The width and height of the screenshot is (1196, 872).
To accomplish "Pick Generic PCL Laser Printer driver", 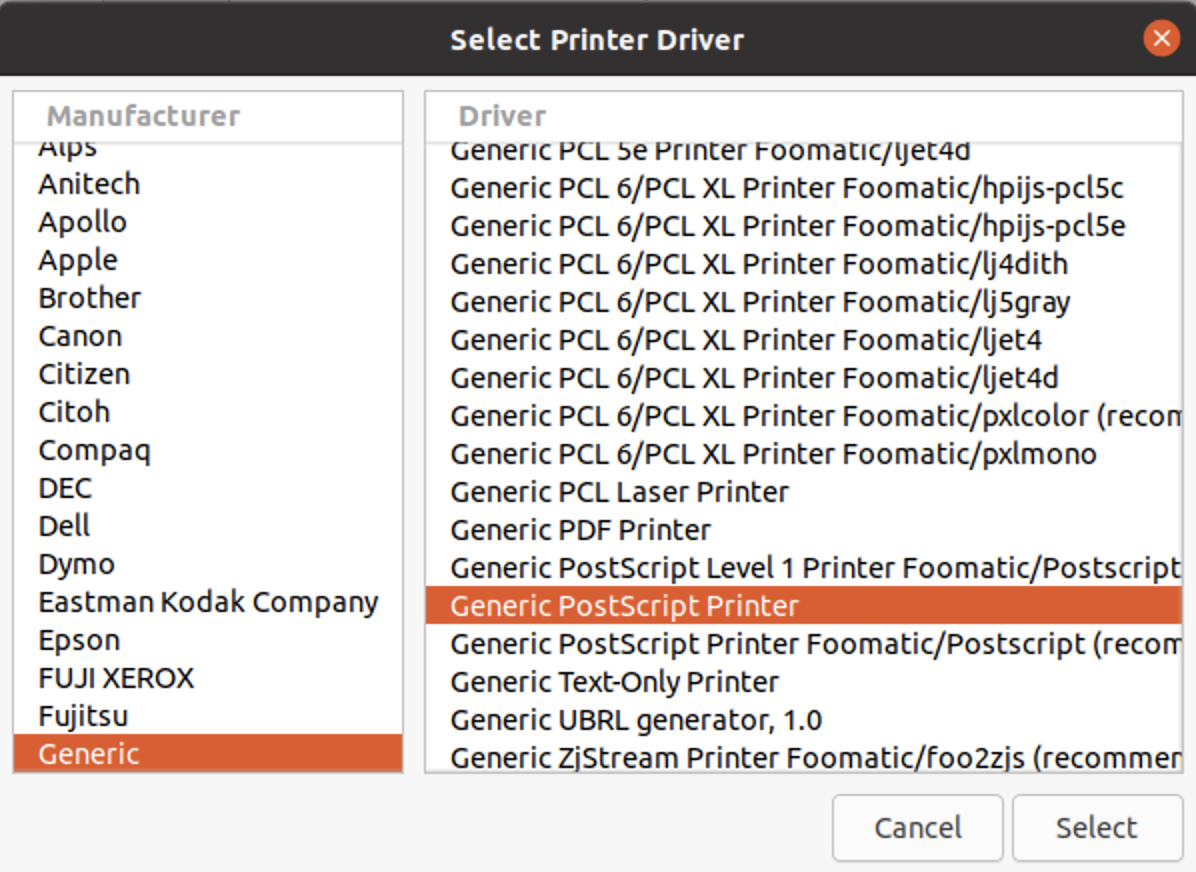I will tap(619, 492).
